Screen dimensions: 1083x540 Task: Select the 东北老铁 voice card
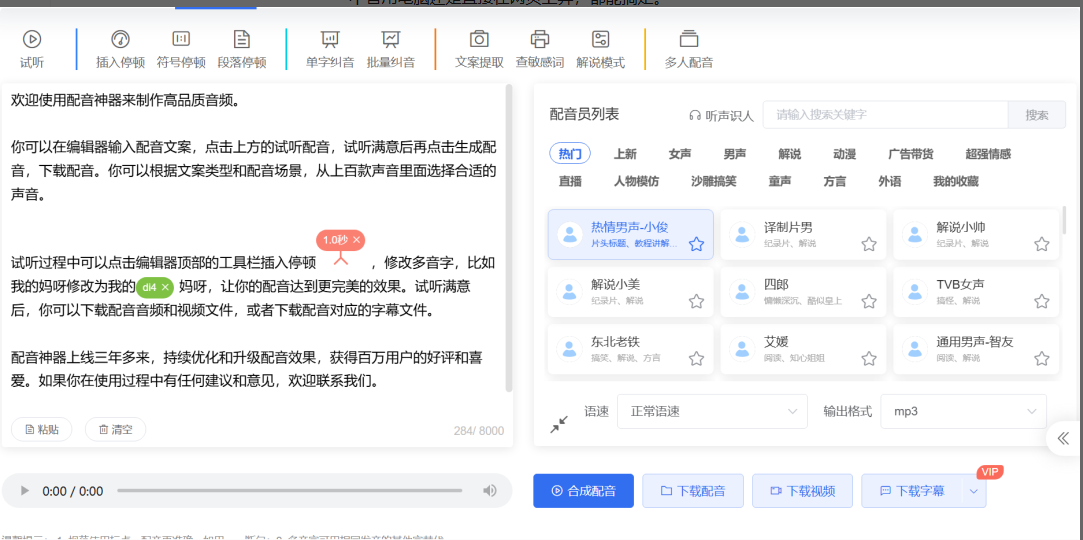631,349
